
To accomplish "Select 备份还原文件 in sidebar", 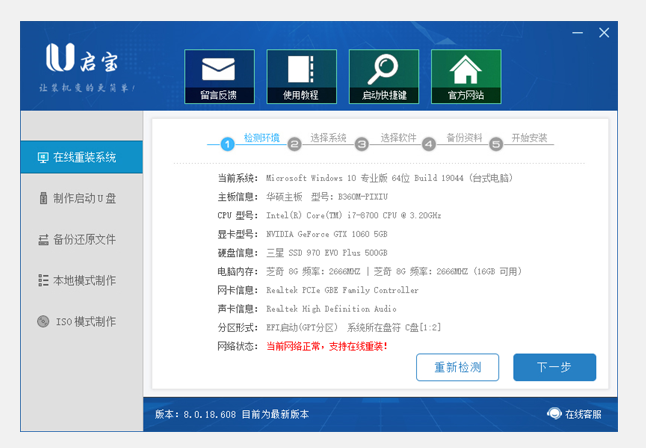I will pyautogui.click(x=82, y=239).
